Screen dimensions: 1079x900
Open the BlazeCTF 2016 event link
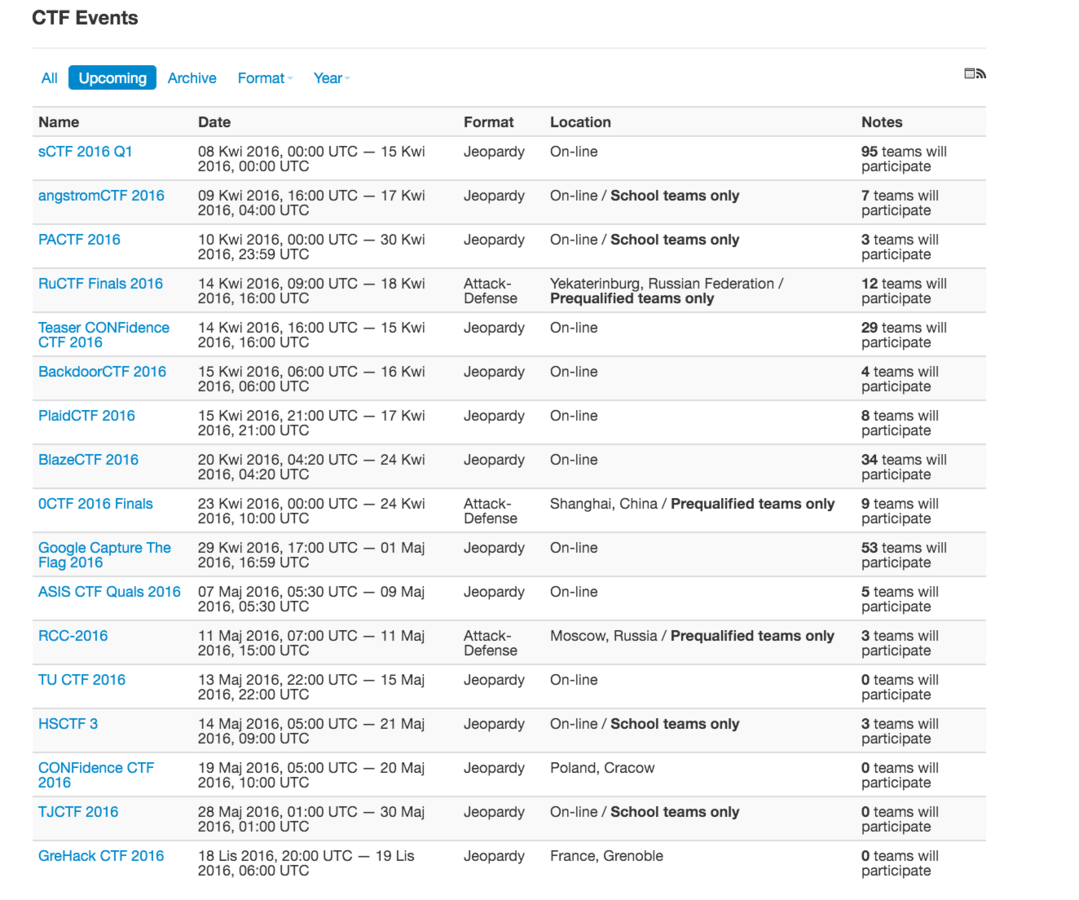click(x=88, y=460)
